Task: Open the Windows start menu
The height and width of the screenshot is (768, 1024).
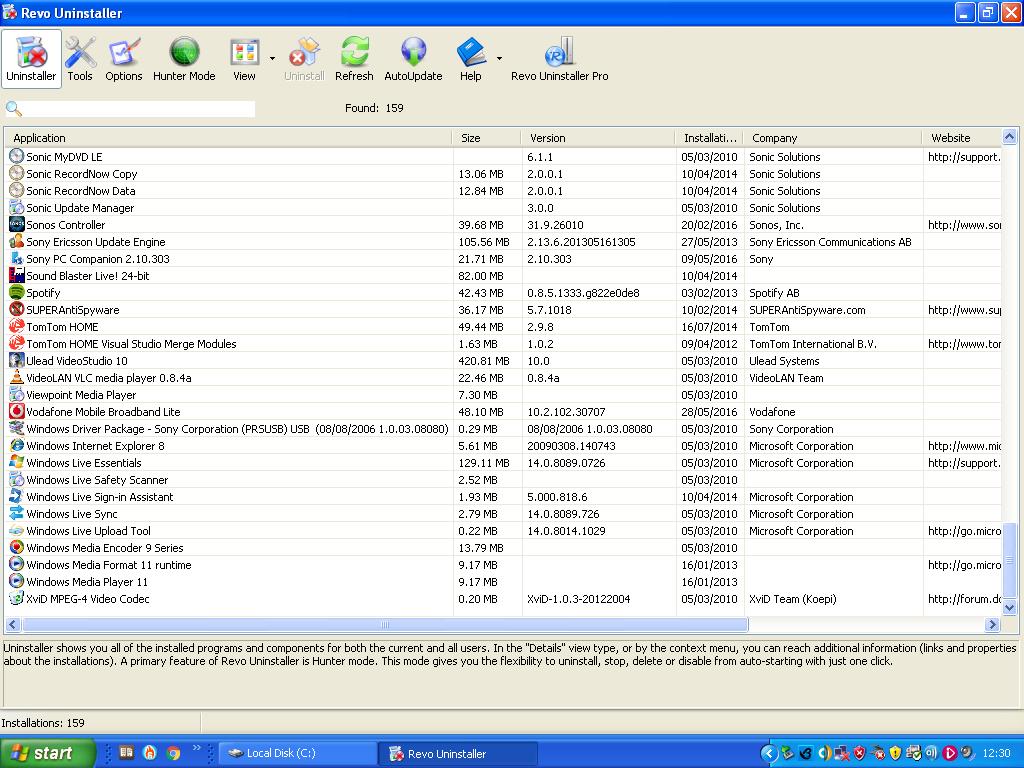Action: click(47, 753)
